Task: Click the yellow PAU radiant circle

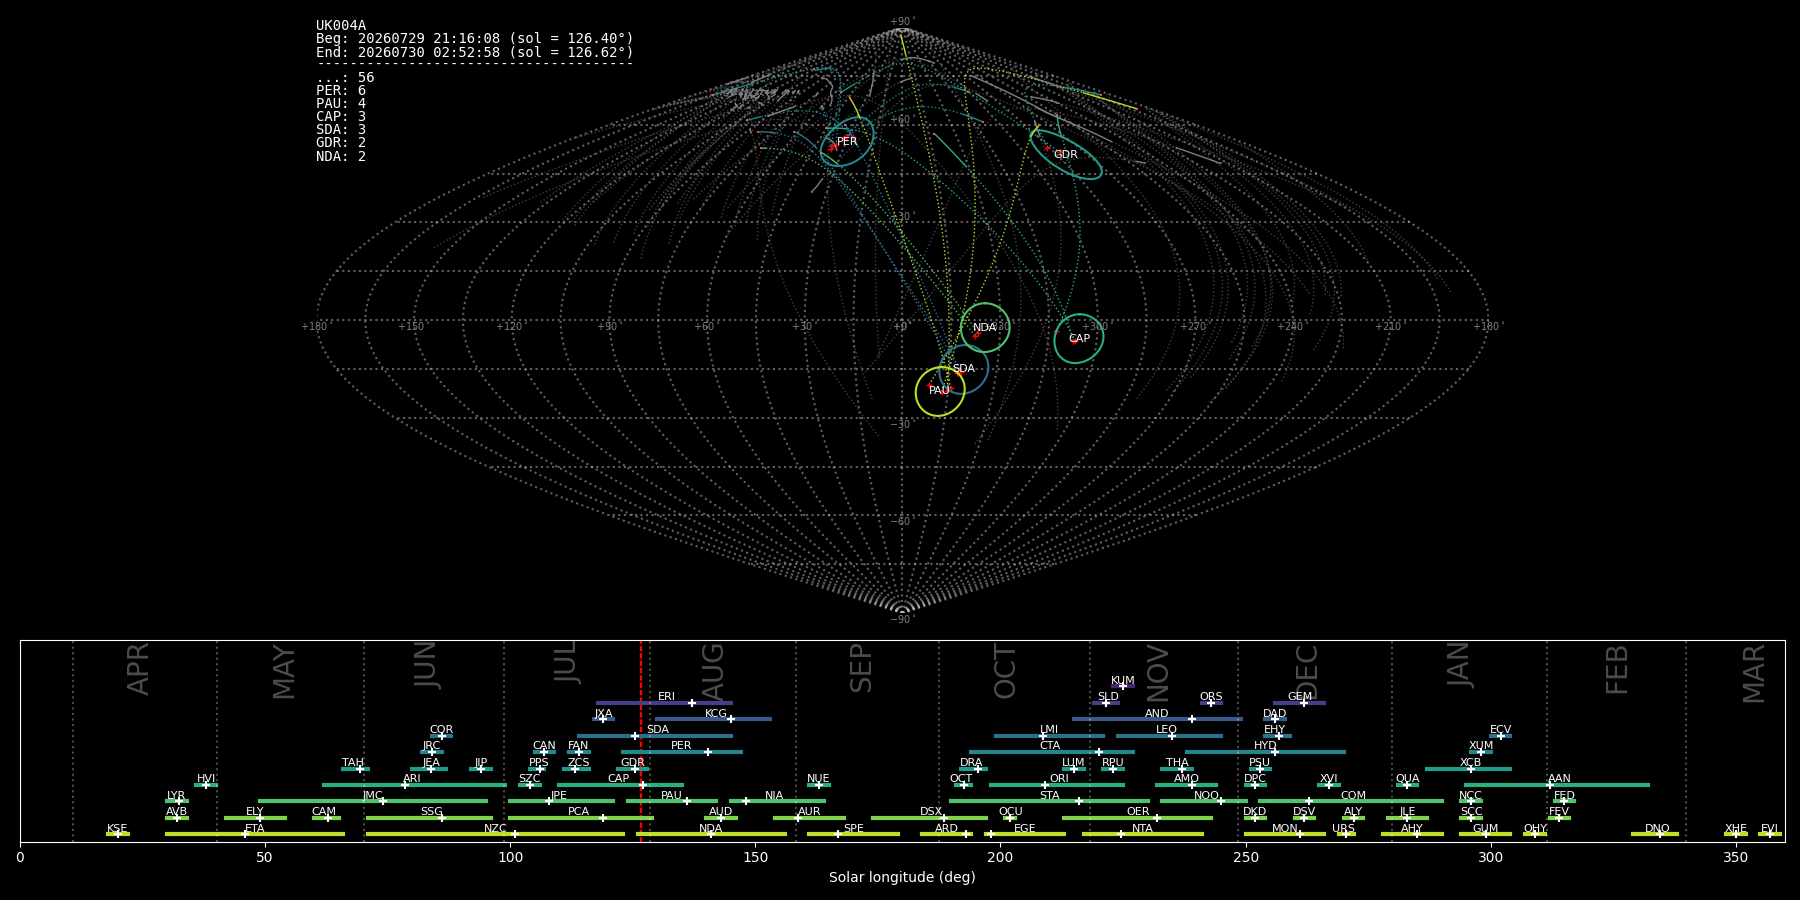Action: pyautogui.click(x=940, y=391)
